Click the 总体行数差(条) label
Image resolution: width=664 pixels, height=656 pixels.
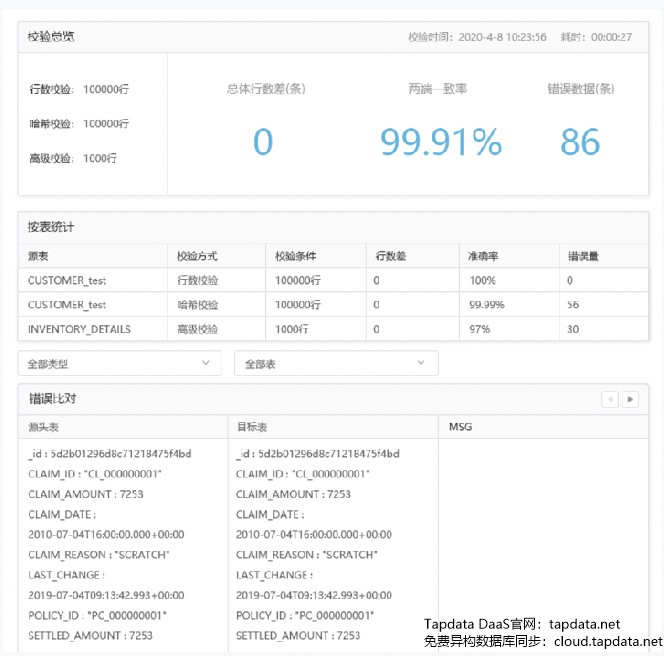click(266, 89)
